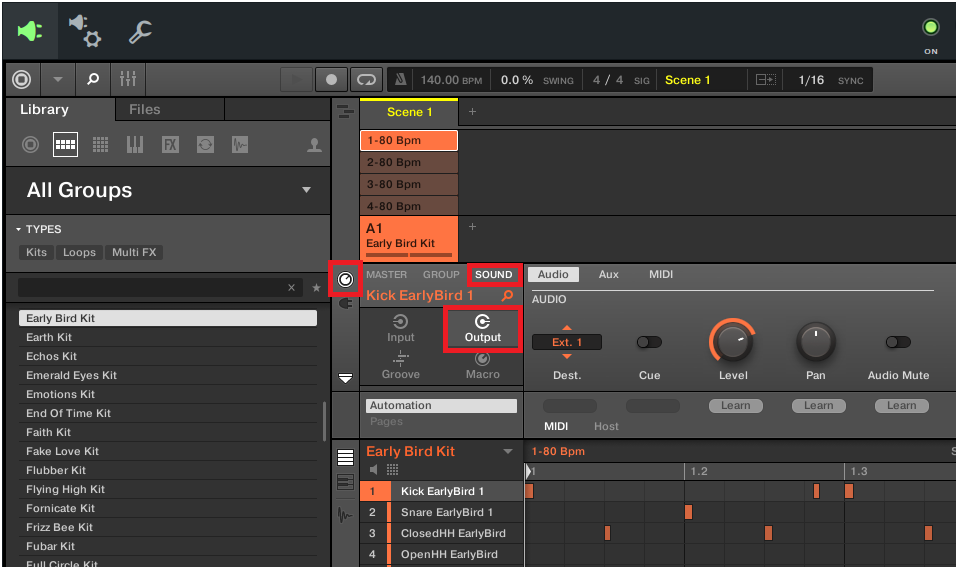Switch to the Files tab
The width and height of the screenshot is (960, 571).
pos(144,109)
